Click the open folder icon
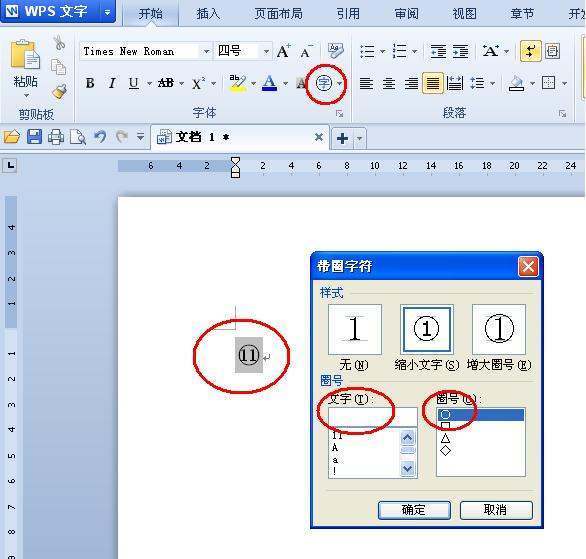The image size is (586, 559). coord(12,137)
